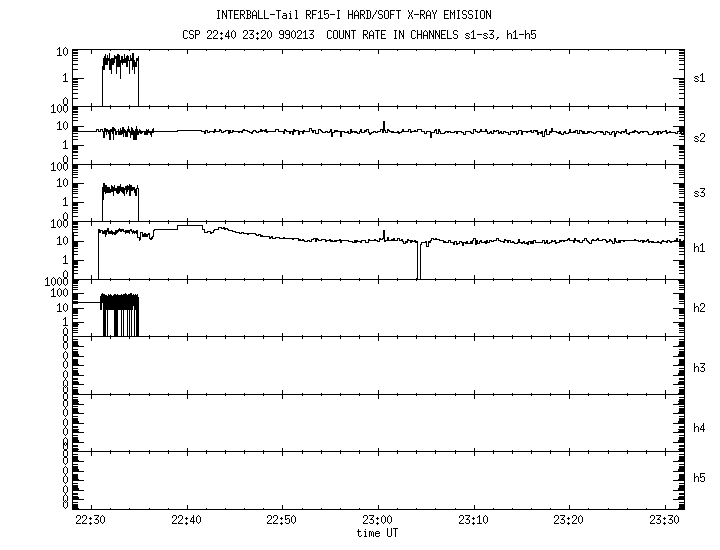Image resolution: width=720 pixels, height=550 pixels.
Task: Select the s2 channel label
Action: (x=700, y=137)
